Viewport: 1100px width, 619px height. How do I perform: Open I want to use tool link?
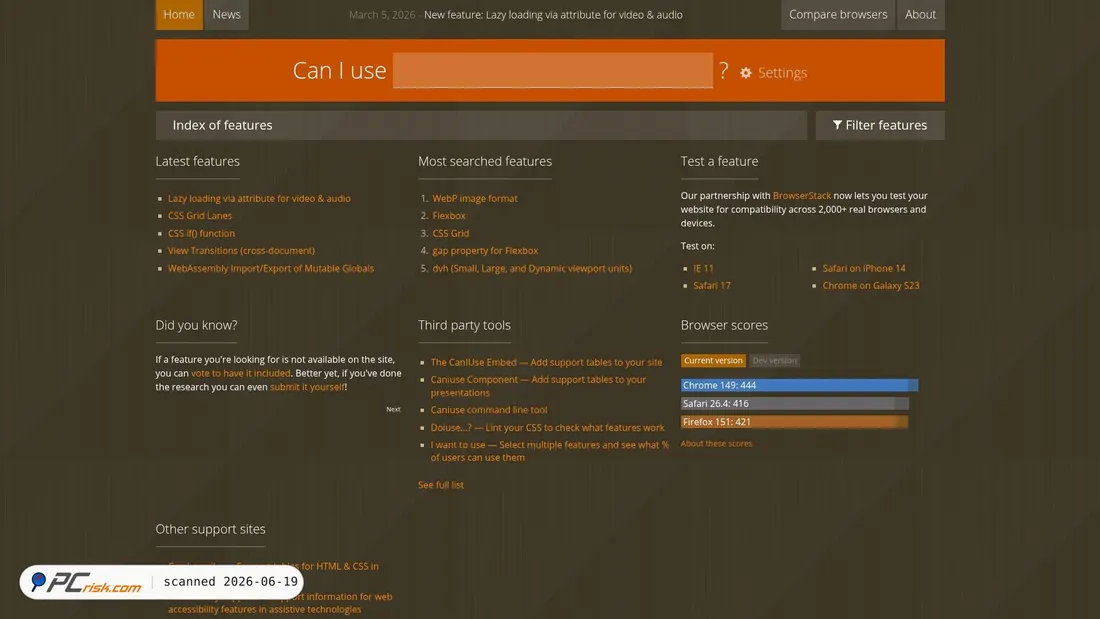tap(549, 451)
